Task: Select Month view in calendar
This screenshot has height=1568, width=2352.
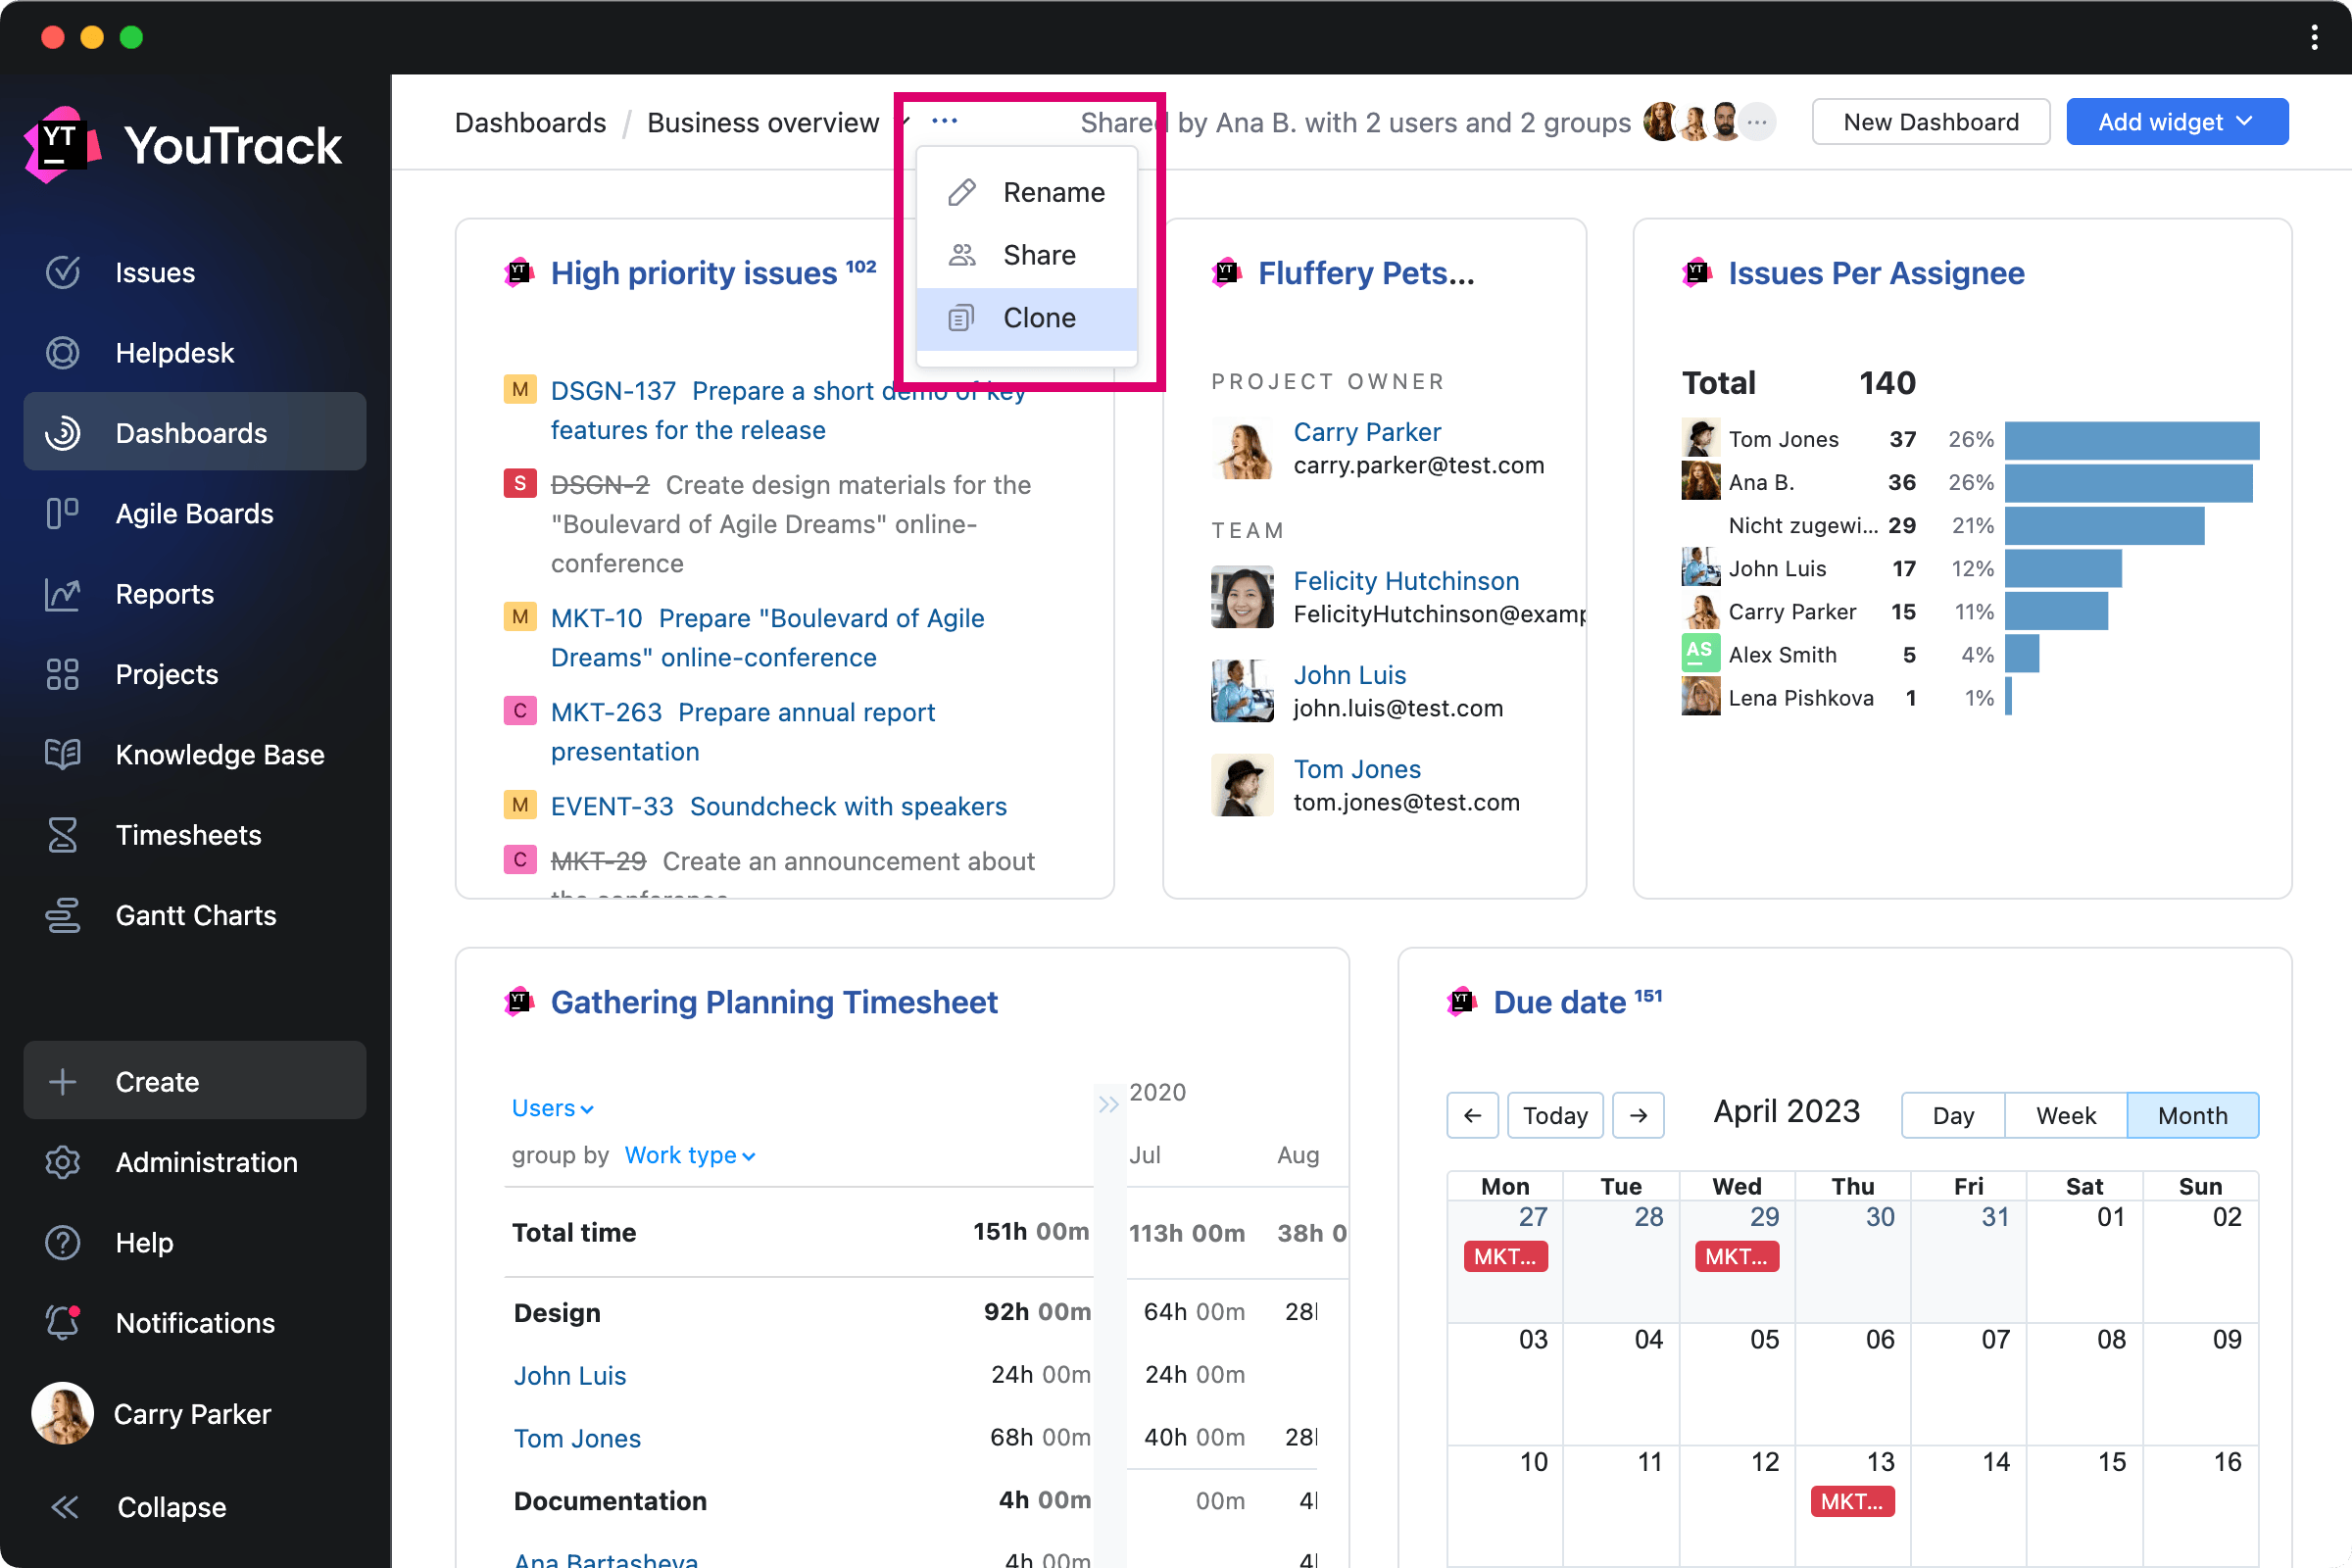Action: click(x=2191, y=1115)
